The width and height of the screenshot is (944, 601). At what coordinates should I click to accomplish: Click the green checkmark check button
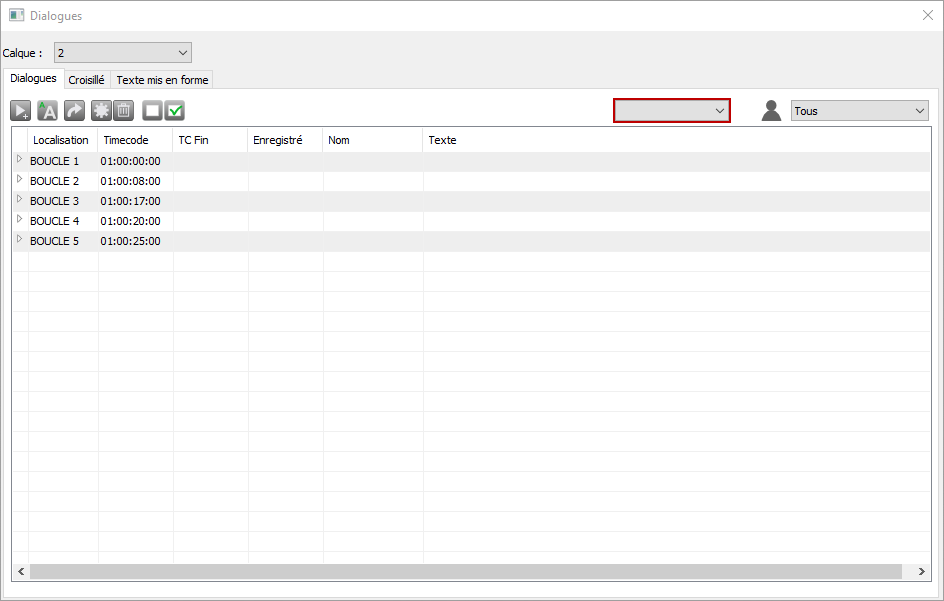[x=175, y=111]
